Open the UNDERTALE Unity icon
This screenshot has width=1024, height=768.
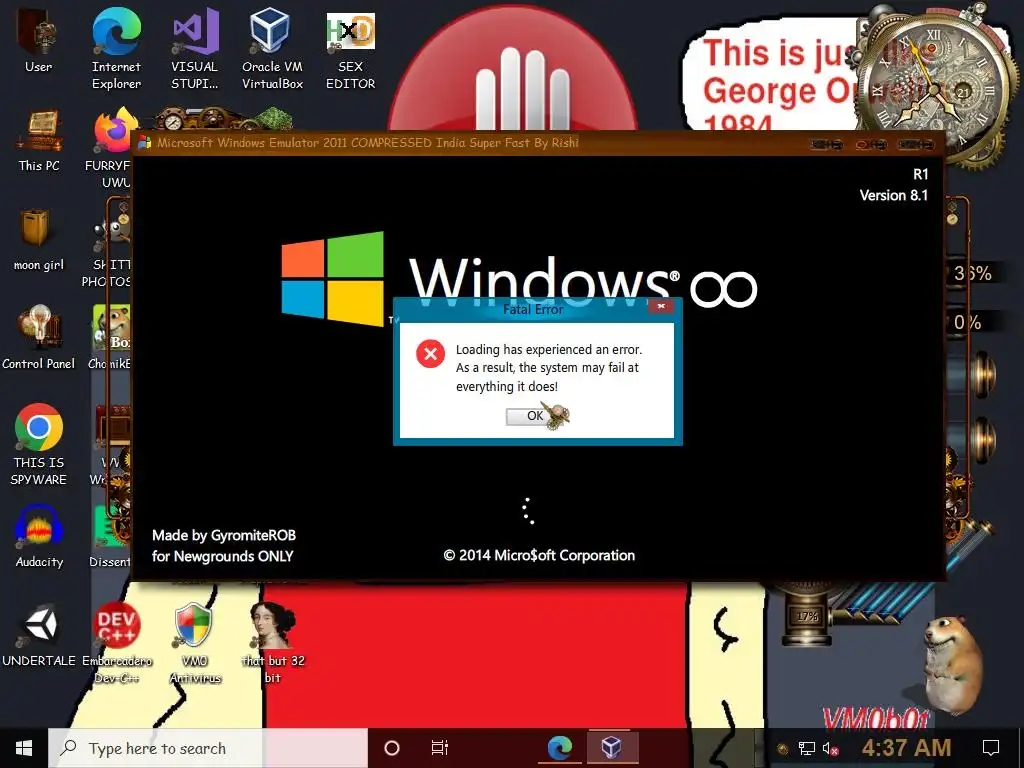(x=39, y=635)
